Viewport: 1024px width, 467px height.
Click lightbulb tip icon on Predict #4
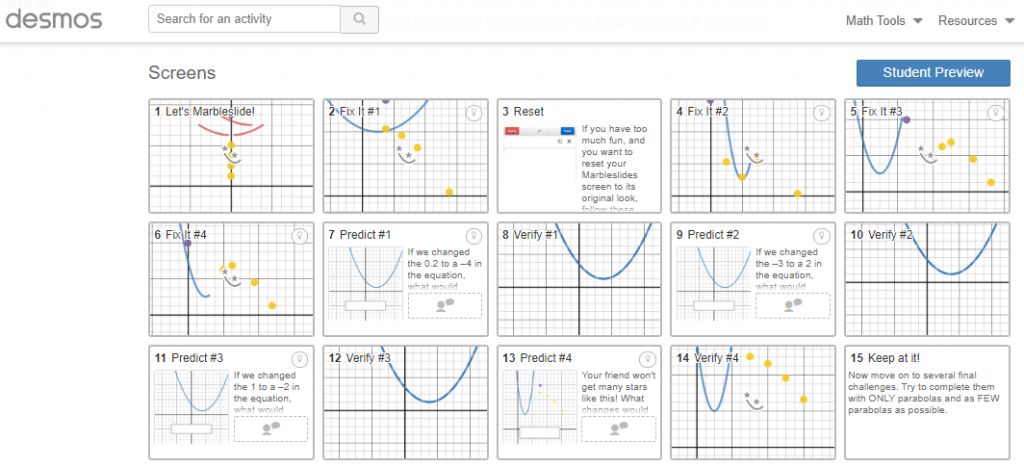647,359
